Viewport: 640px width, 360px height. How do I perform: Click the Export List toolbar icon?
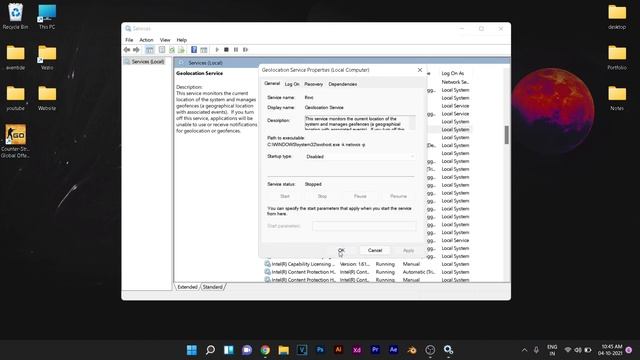(x=181, y=50)
